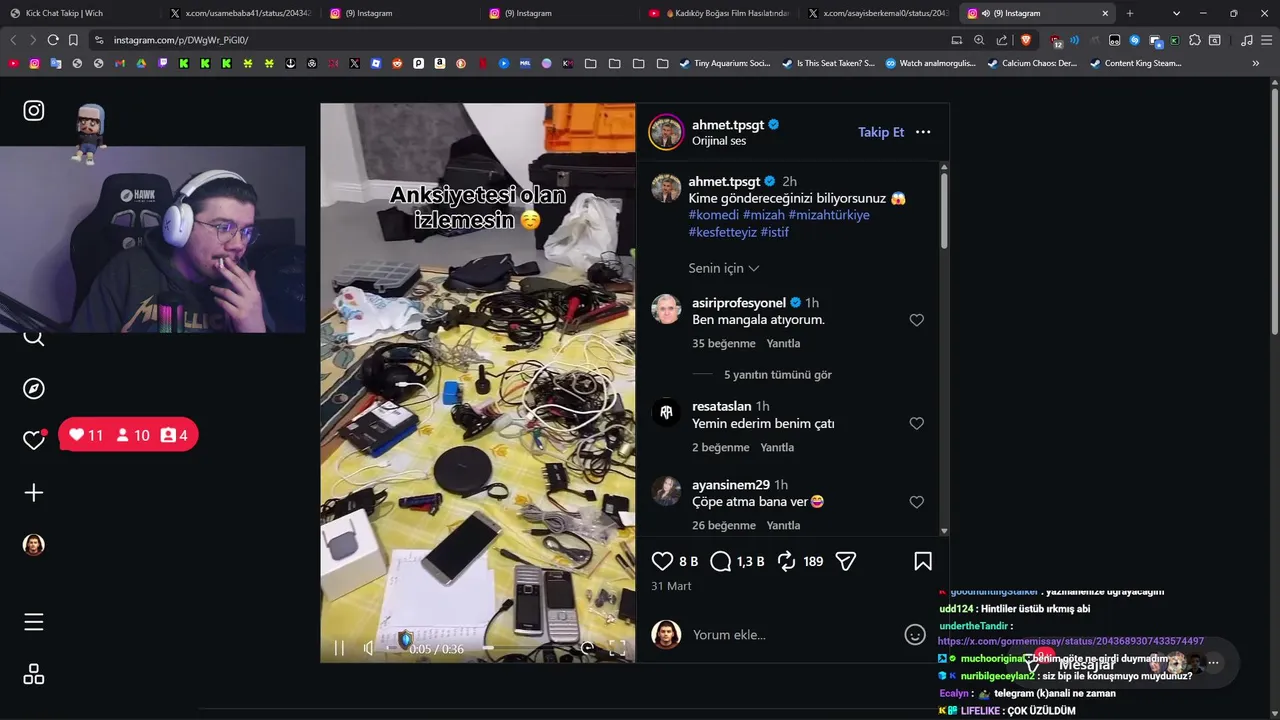Open Content King Steam bookmark
The height and width of the screenshot is (720, 1280).
click(1136, 63)
